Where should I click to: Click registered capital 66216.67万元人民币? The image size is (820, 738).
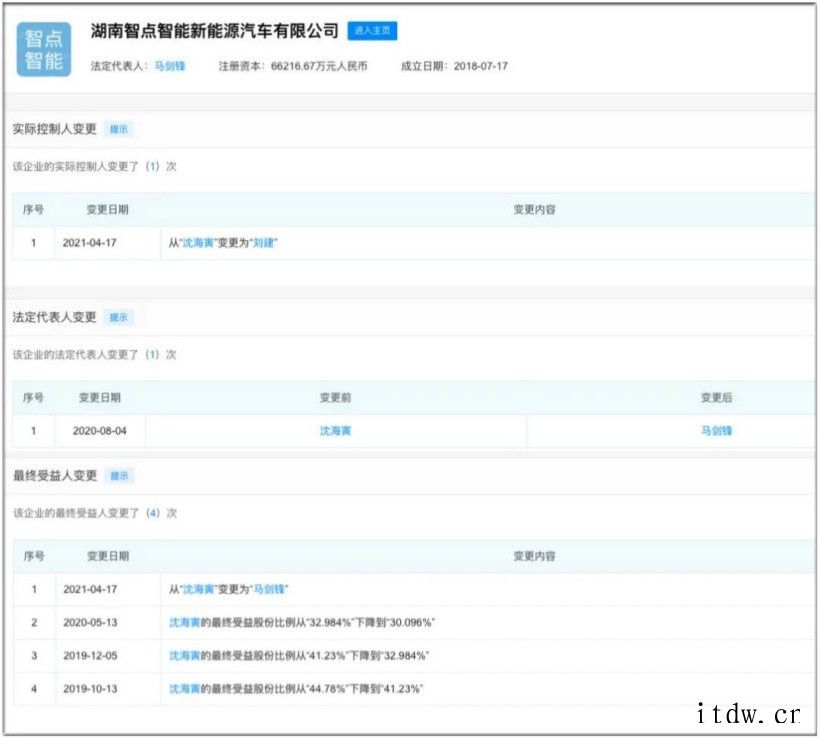(319, 66)
